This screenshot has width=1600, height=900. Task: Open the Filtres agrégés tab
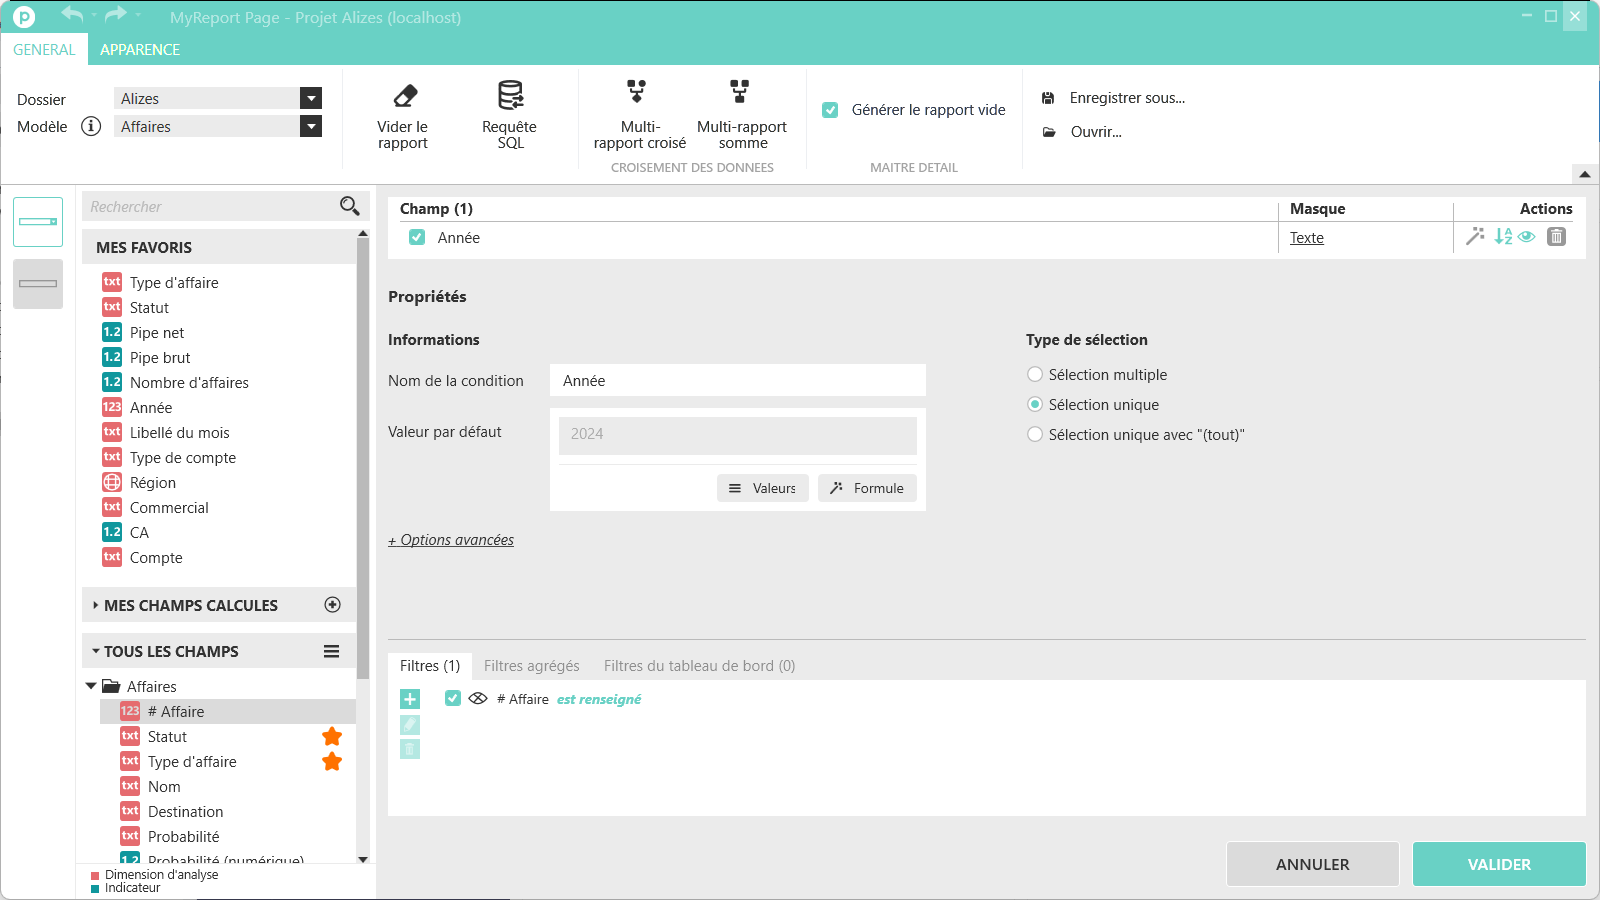click(x=531, y=666)
